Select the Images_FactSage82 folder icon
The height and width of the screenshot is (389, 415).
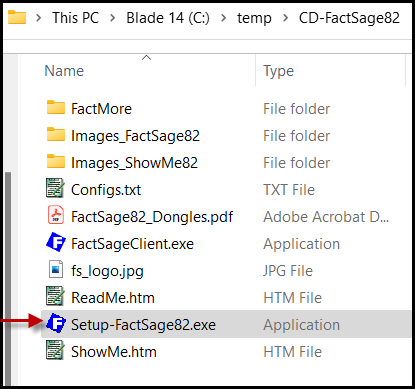(56, 135)
